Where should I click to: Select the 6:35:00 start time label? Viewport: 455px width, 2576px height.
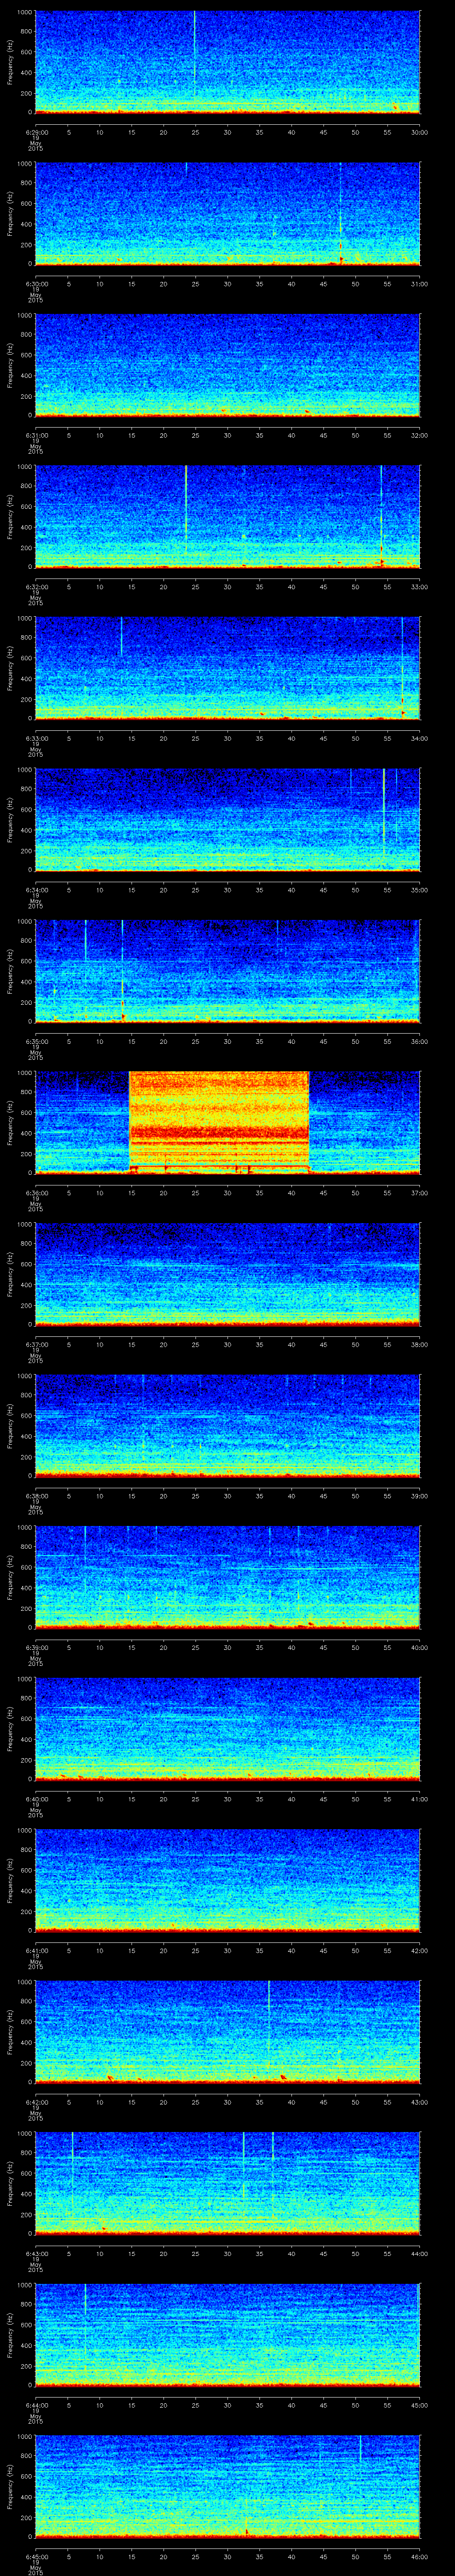36,1041
